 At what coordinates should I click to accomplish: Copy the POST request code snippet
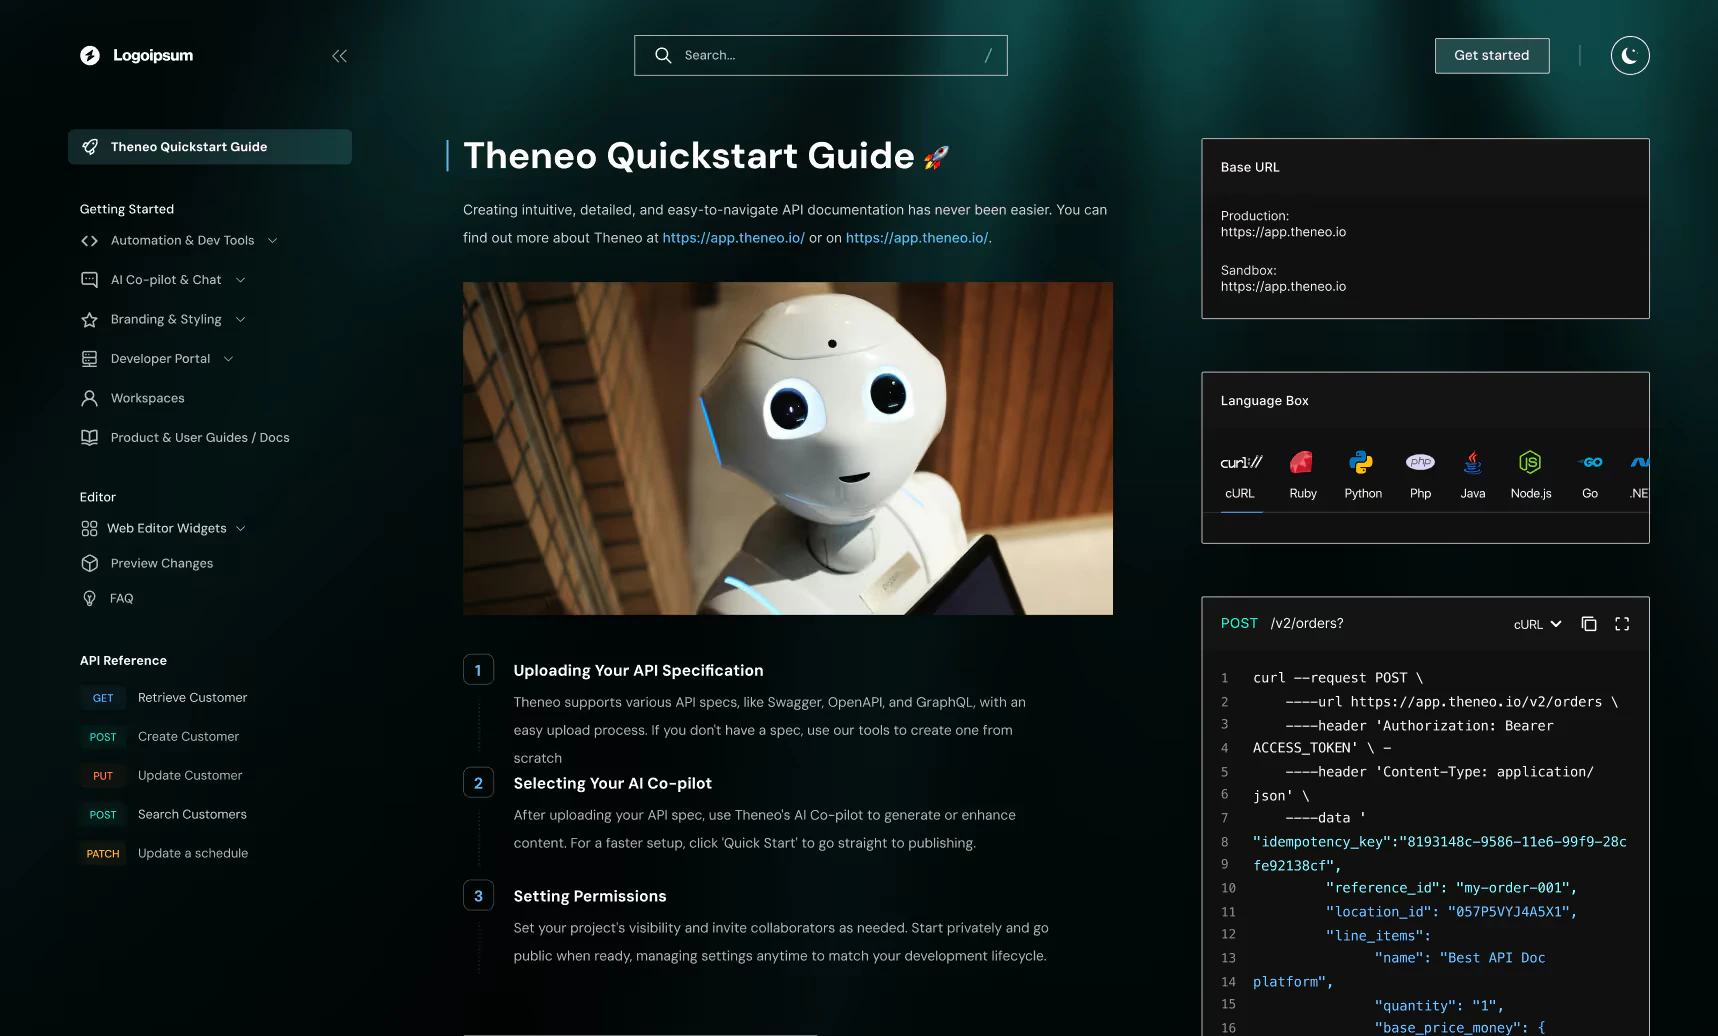point(1589,623)
